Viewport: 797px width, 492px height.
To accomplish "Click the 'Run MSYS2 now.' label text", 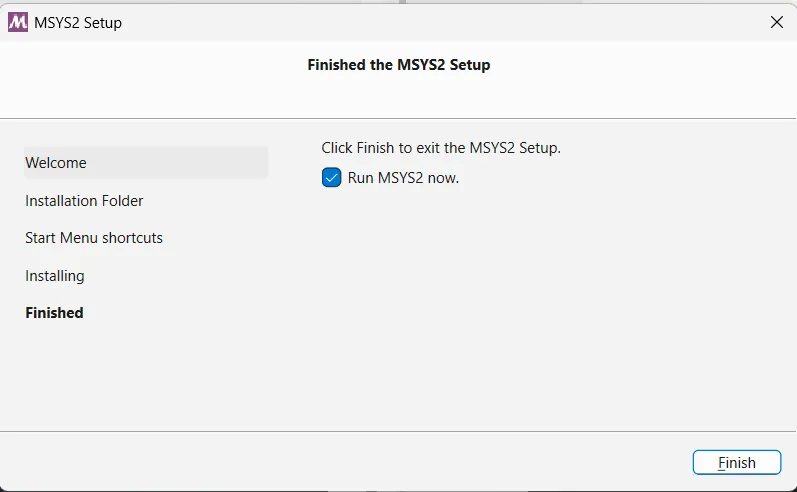I will [x=403, y=178].
